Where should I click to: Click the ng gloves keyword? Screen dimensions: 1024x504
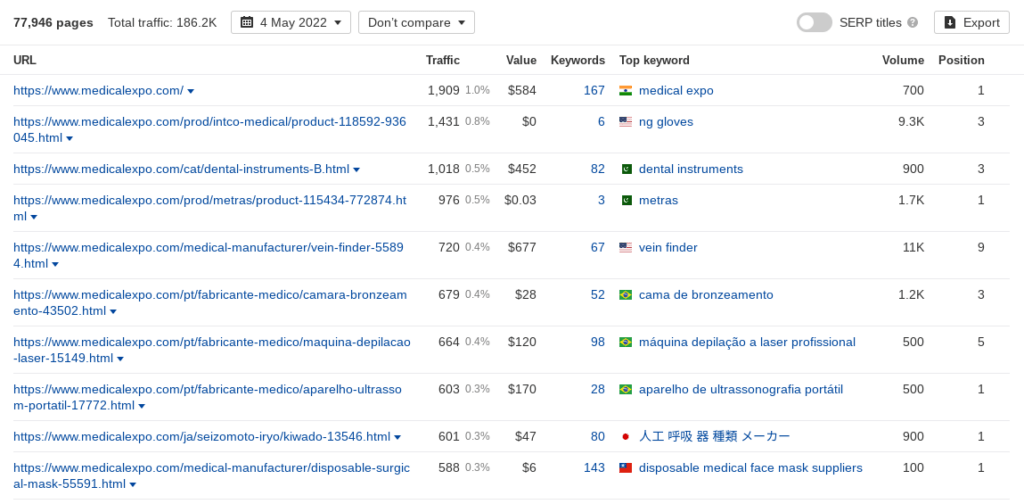coord(666,122)
